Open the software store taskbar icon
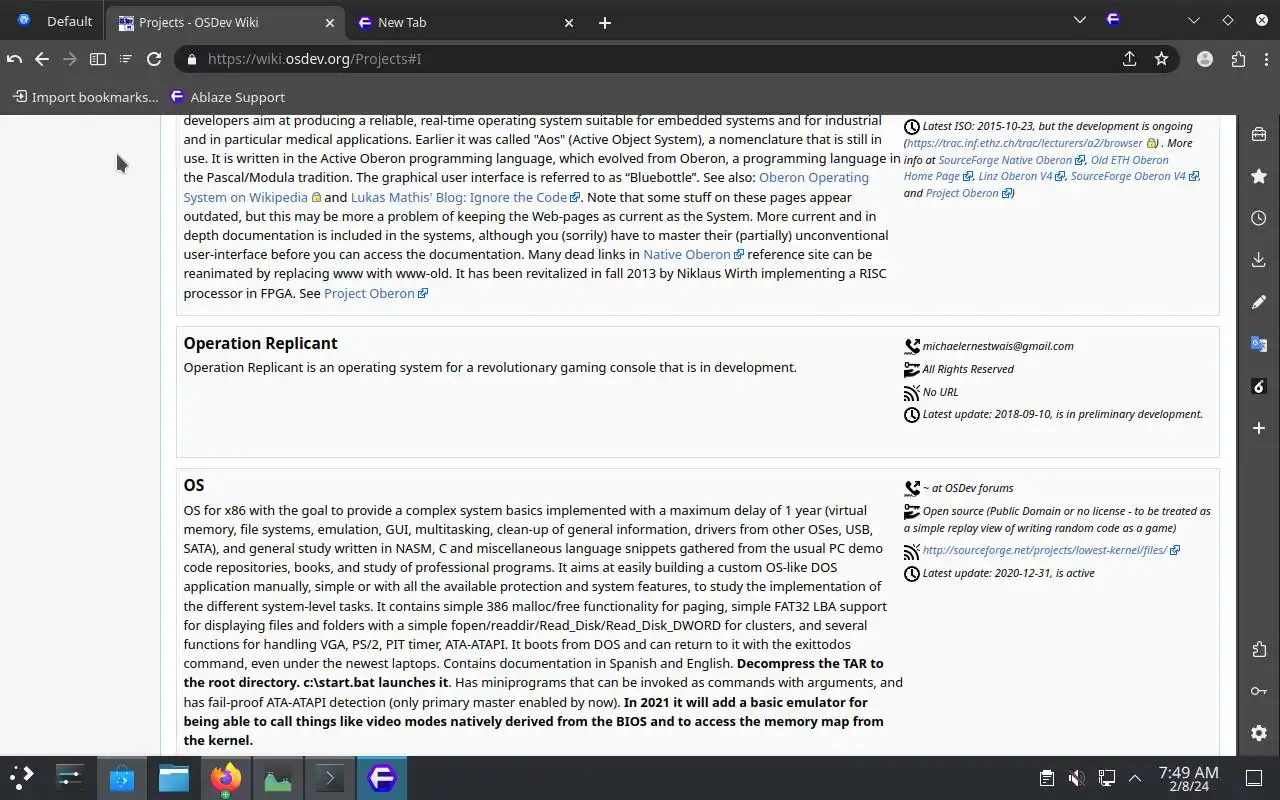 (x=122, y=777)
